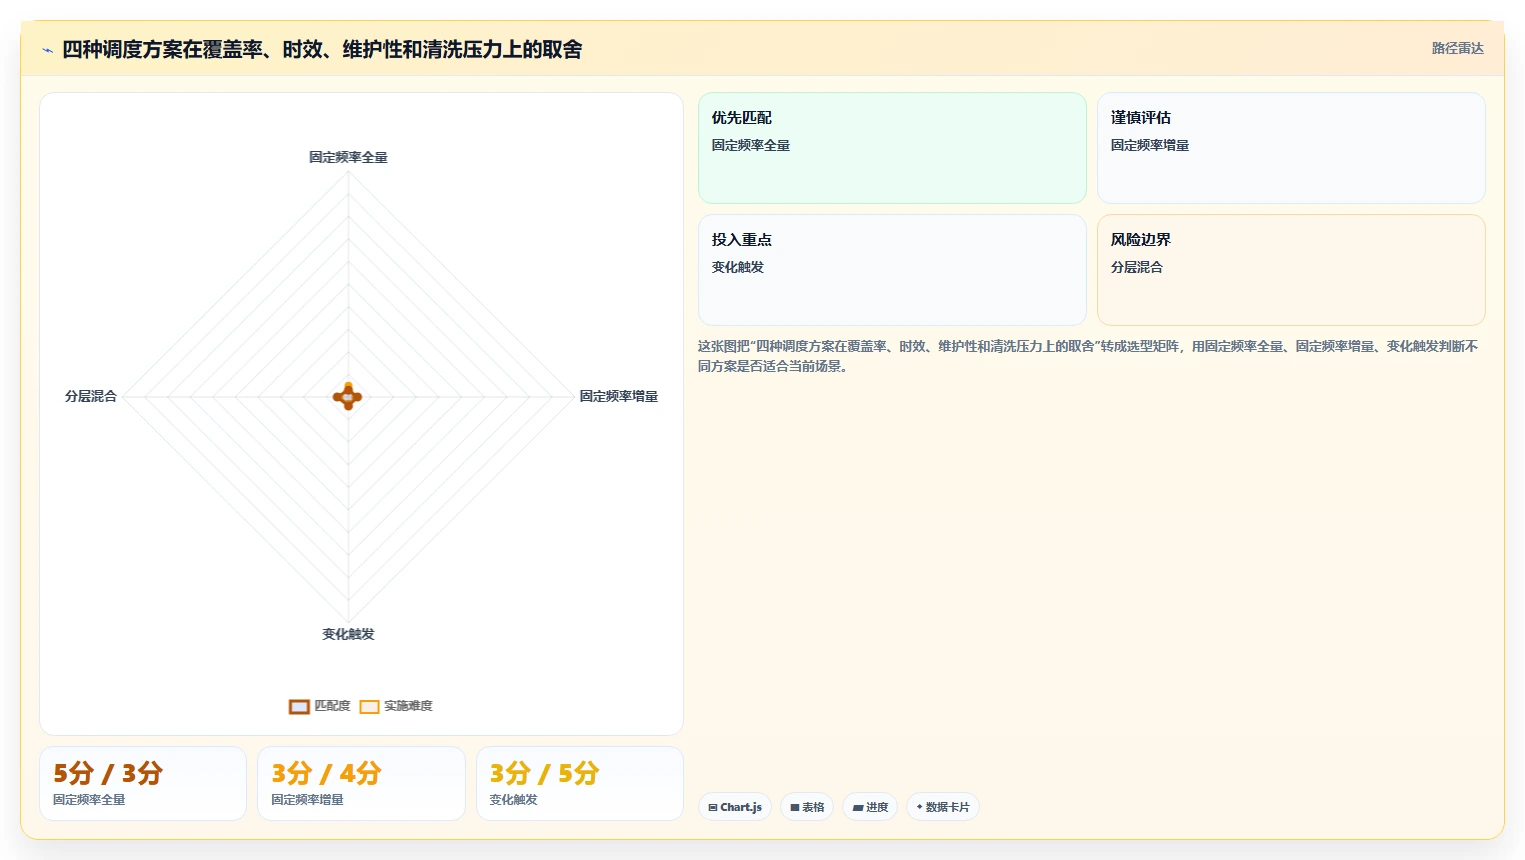Click the 变化触发 radar axis label
1525x860 pixels.
pyautogui.click(x=348, y=634)
